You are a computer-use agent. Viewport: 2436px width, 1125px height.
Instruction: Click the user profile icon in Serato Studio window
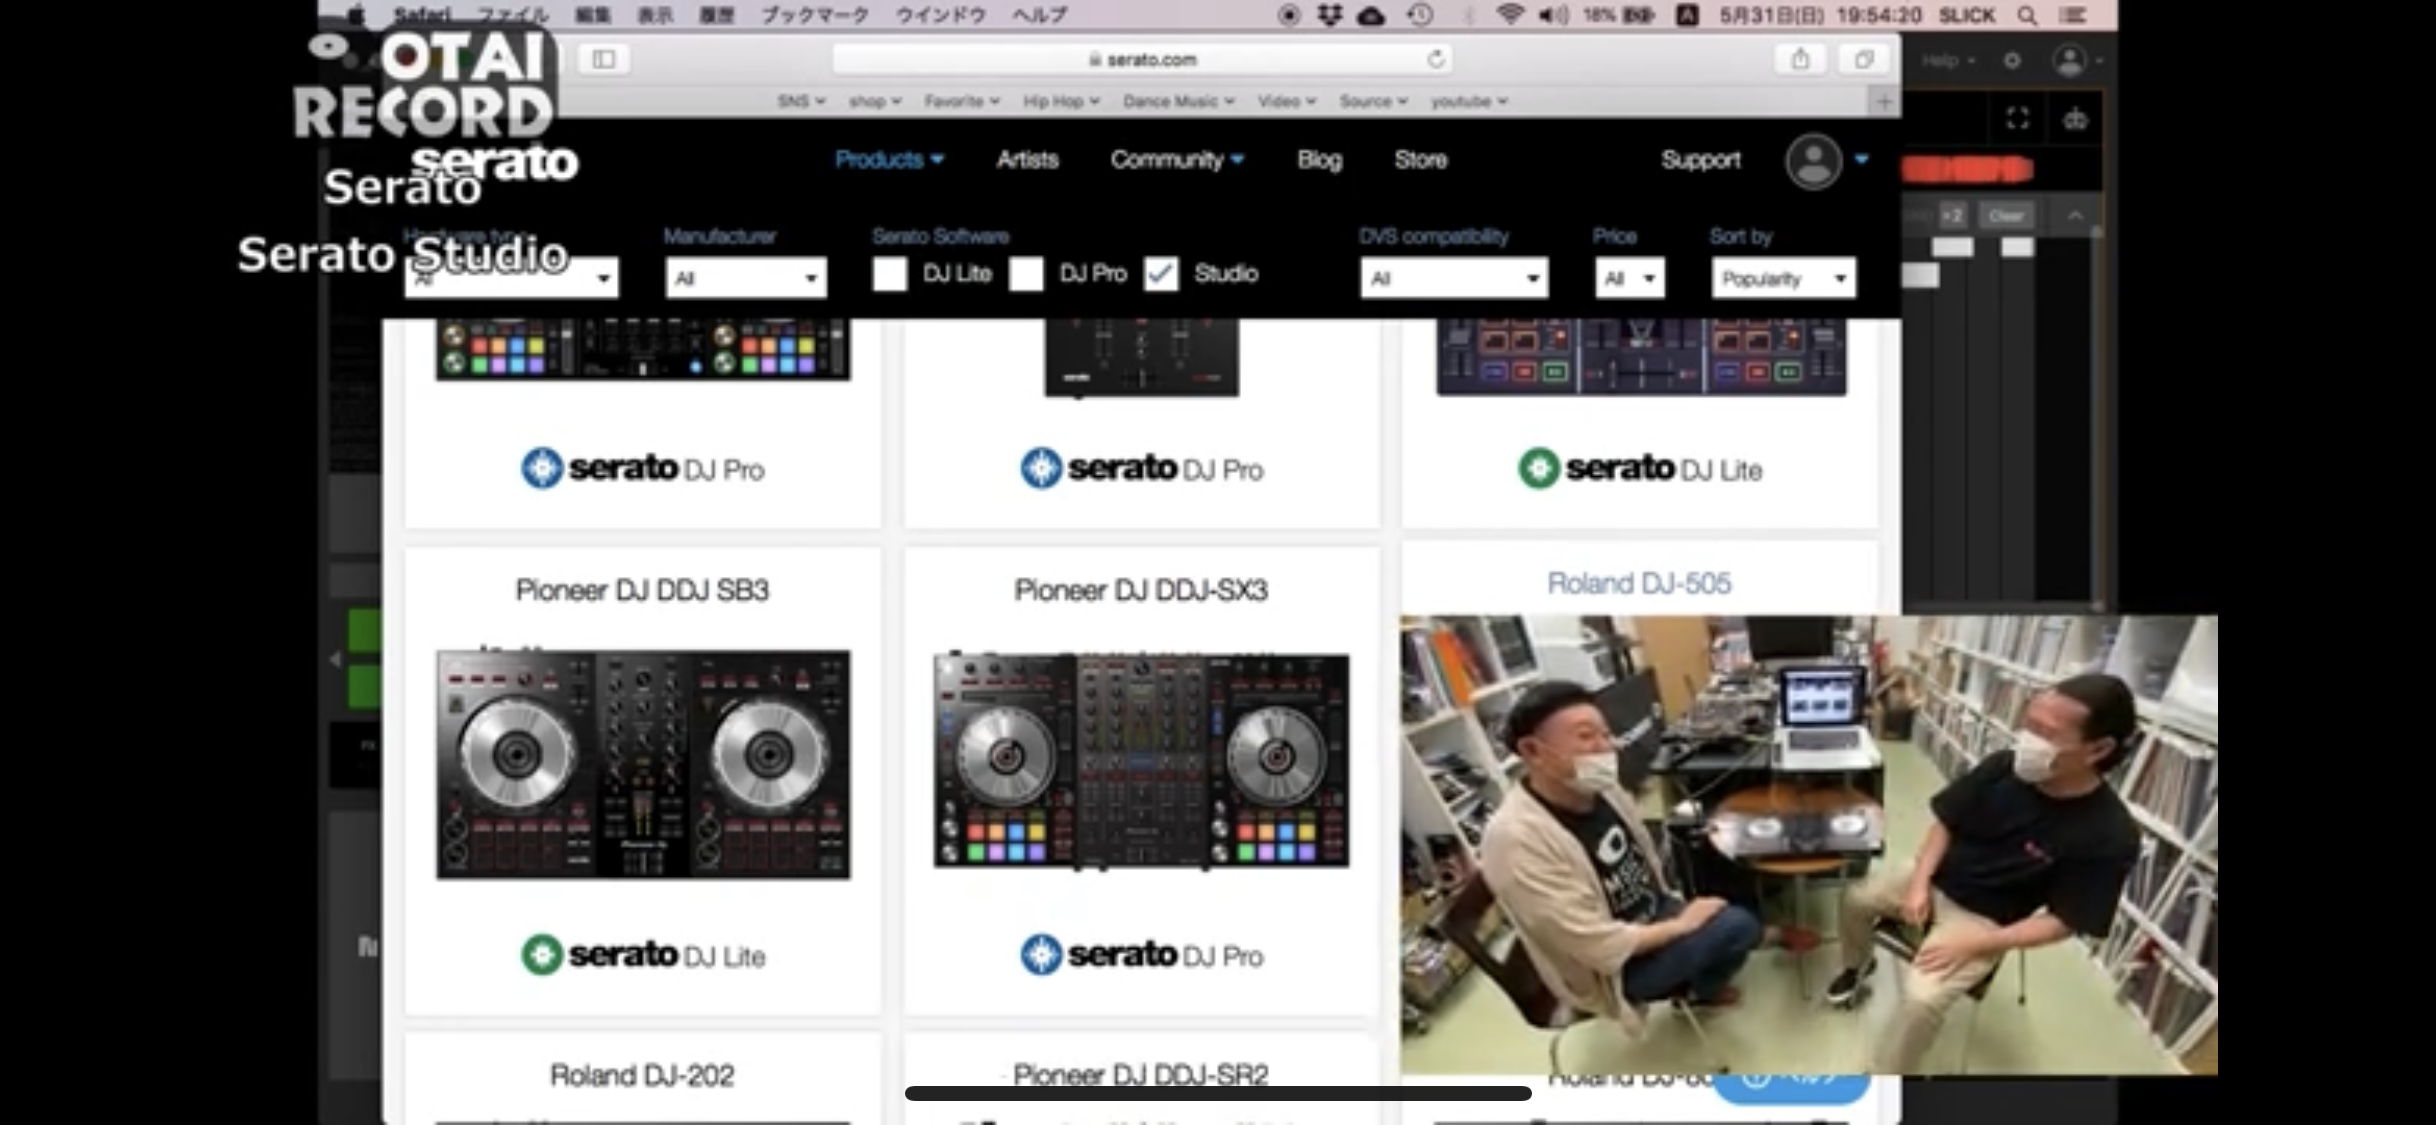(x=2069, y=61)
